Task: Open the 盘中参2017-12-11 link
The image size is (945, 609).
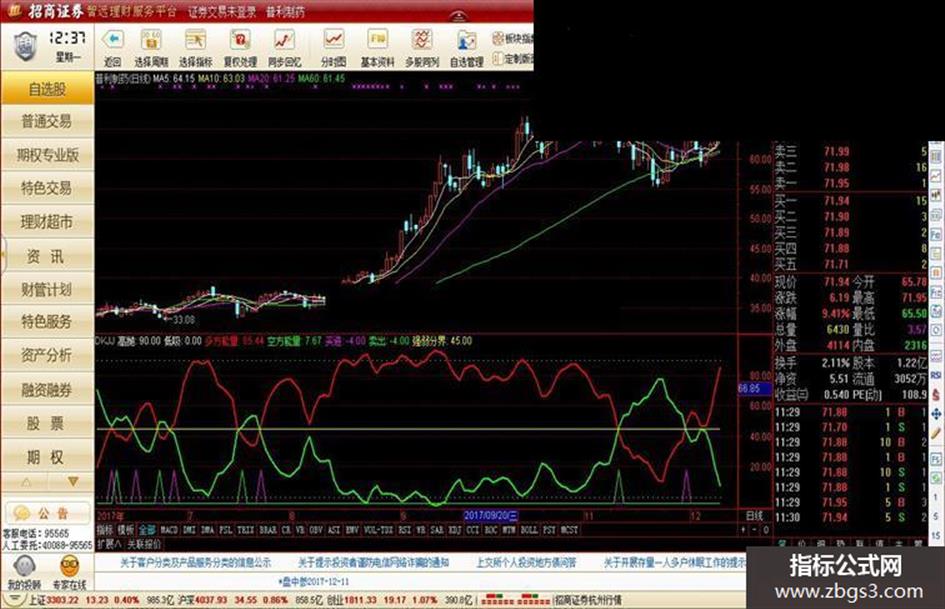Action: tap(313, 582)
